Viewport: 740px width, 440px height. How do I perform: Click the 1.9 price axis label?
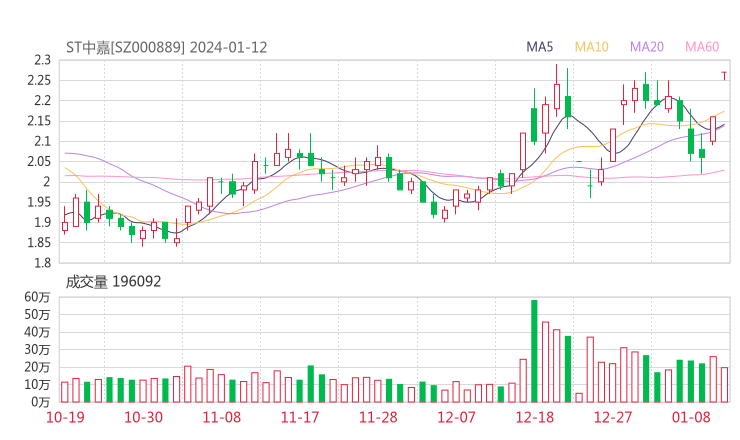(x=42, y=222)
